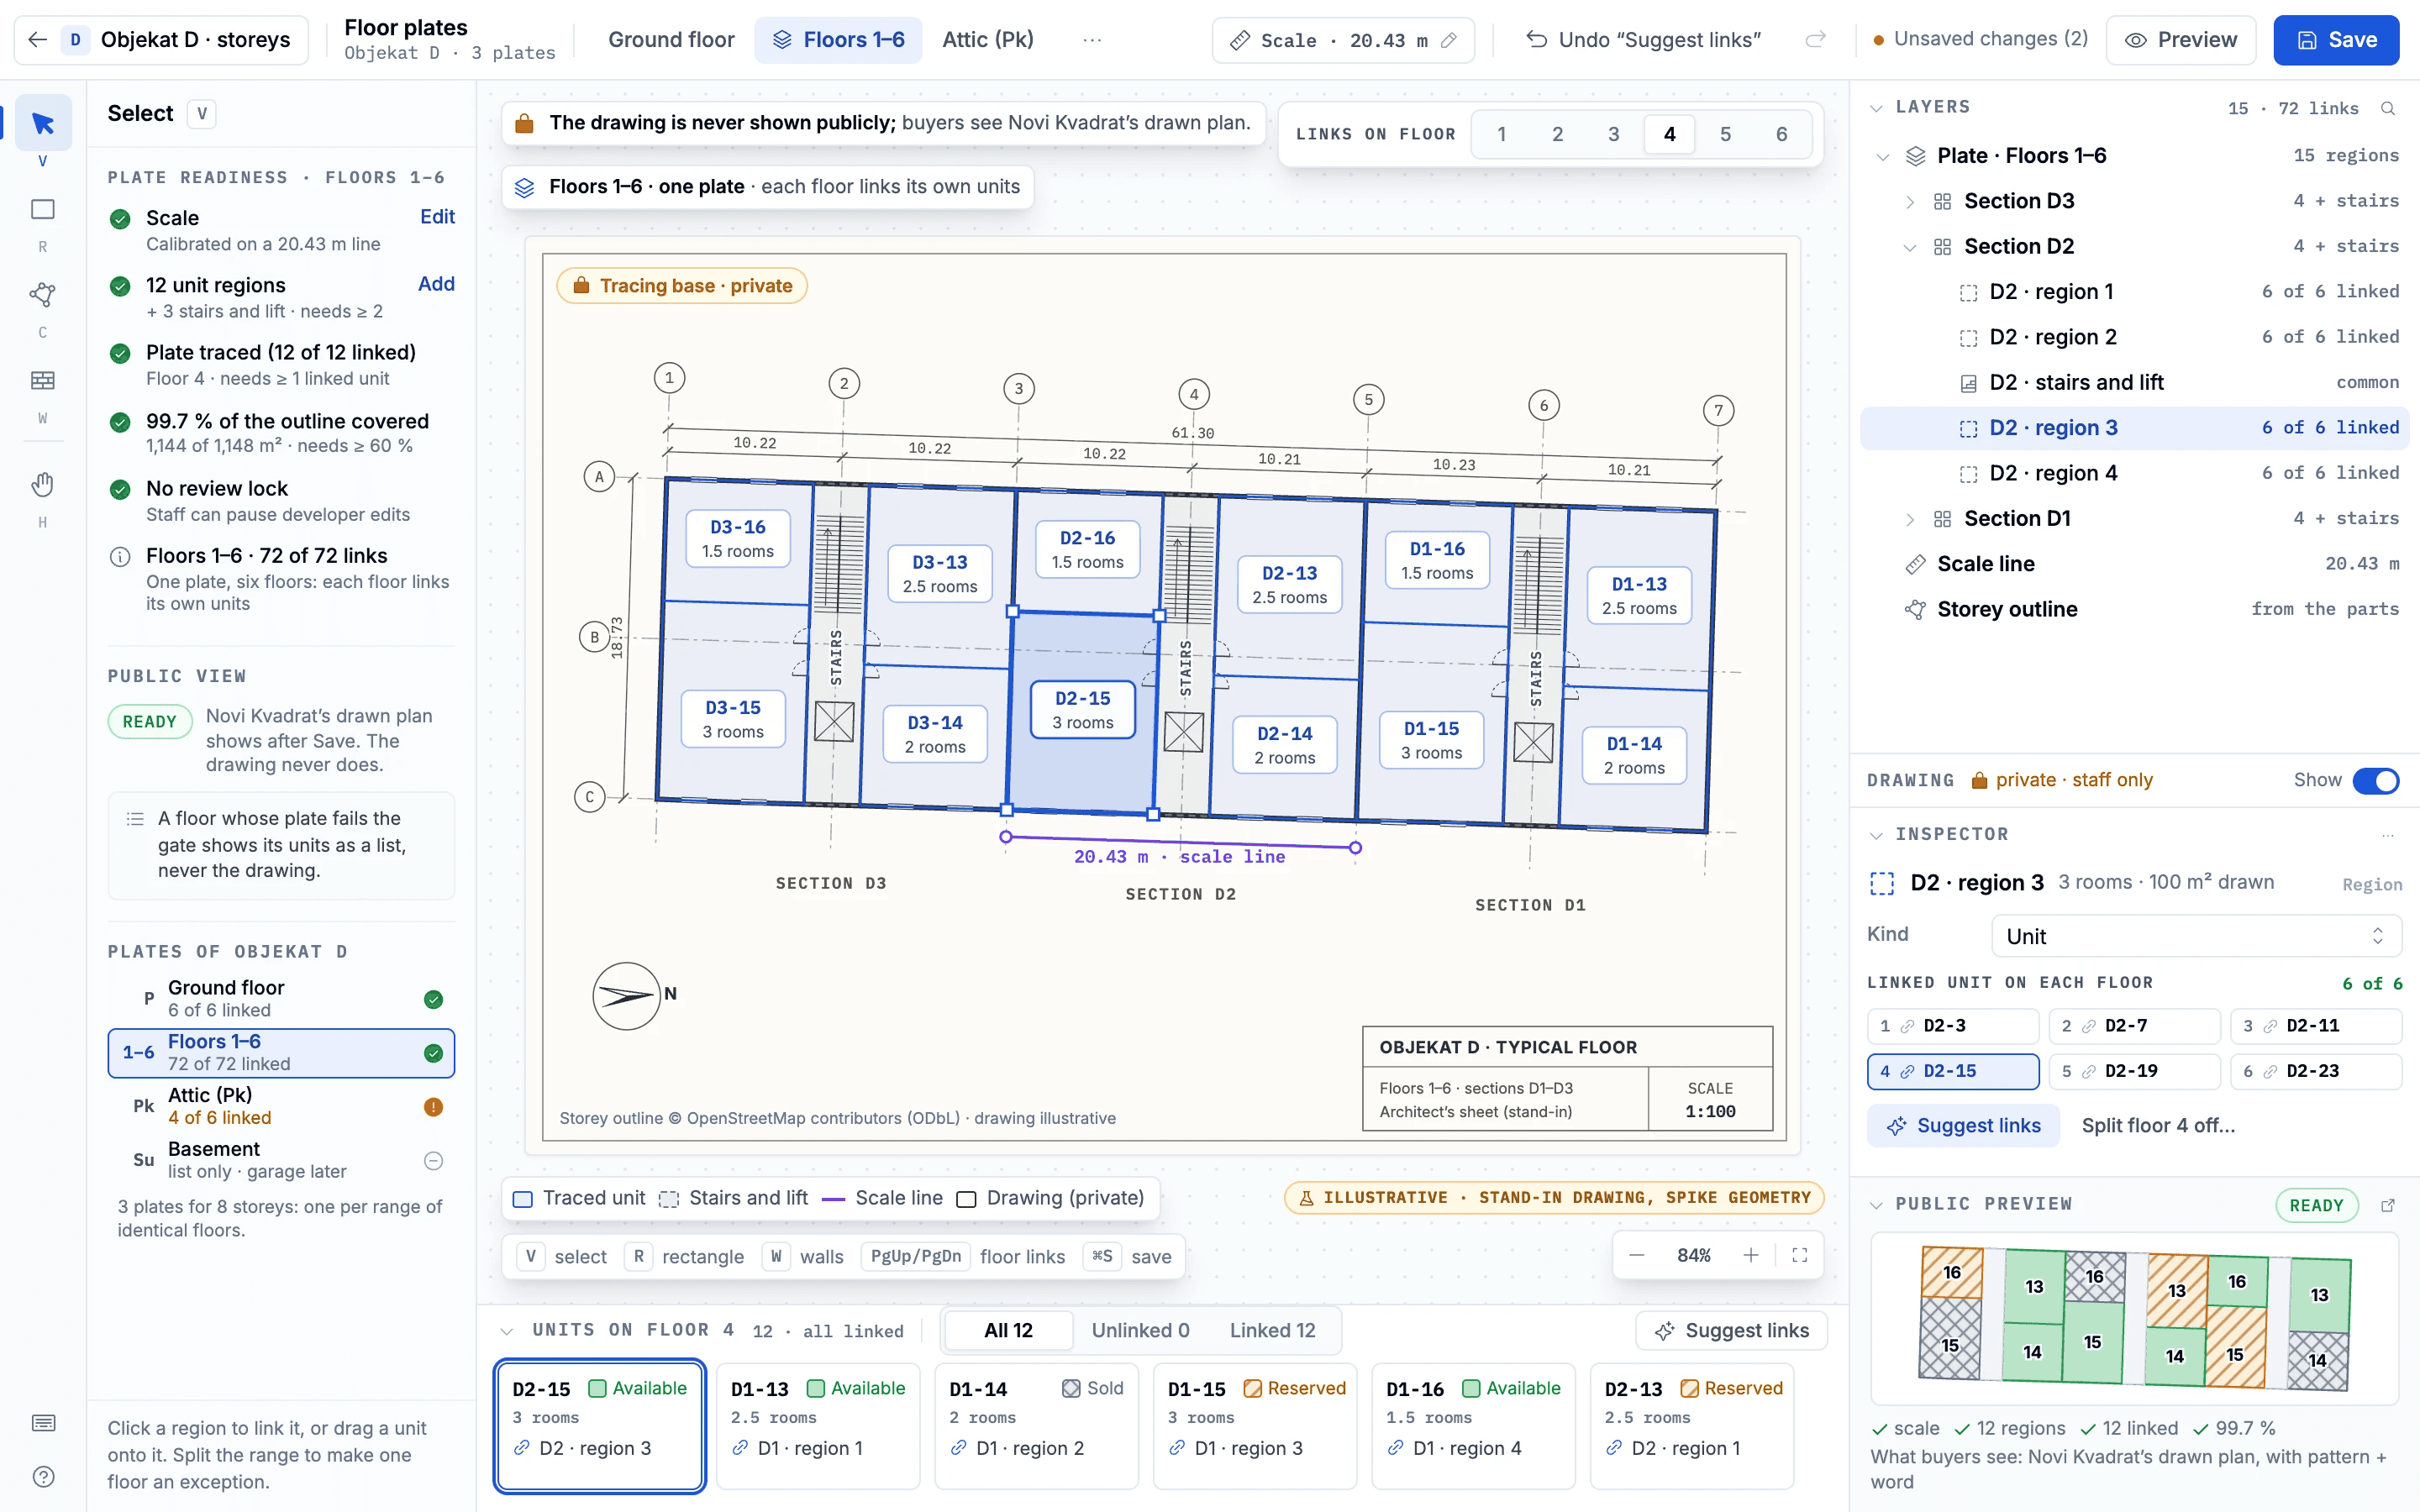The width and height of the screenshot is (2420, 1512).
Task: Select the arrow Select tool in the sidebar
Action: [43, 123]
